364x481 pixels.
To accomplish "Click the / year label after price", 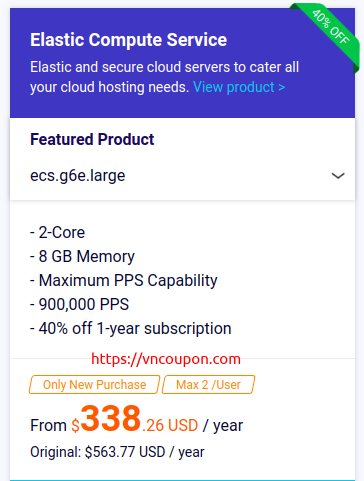I will pyautogui.click(x=223, y=426).
